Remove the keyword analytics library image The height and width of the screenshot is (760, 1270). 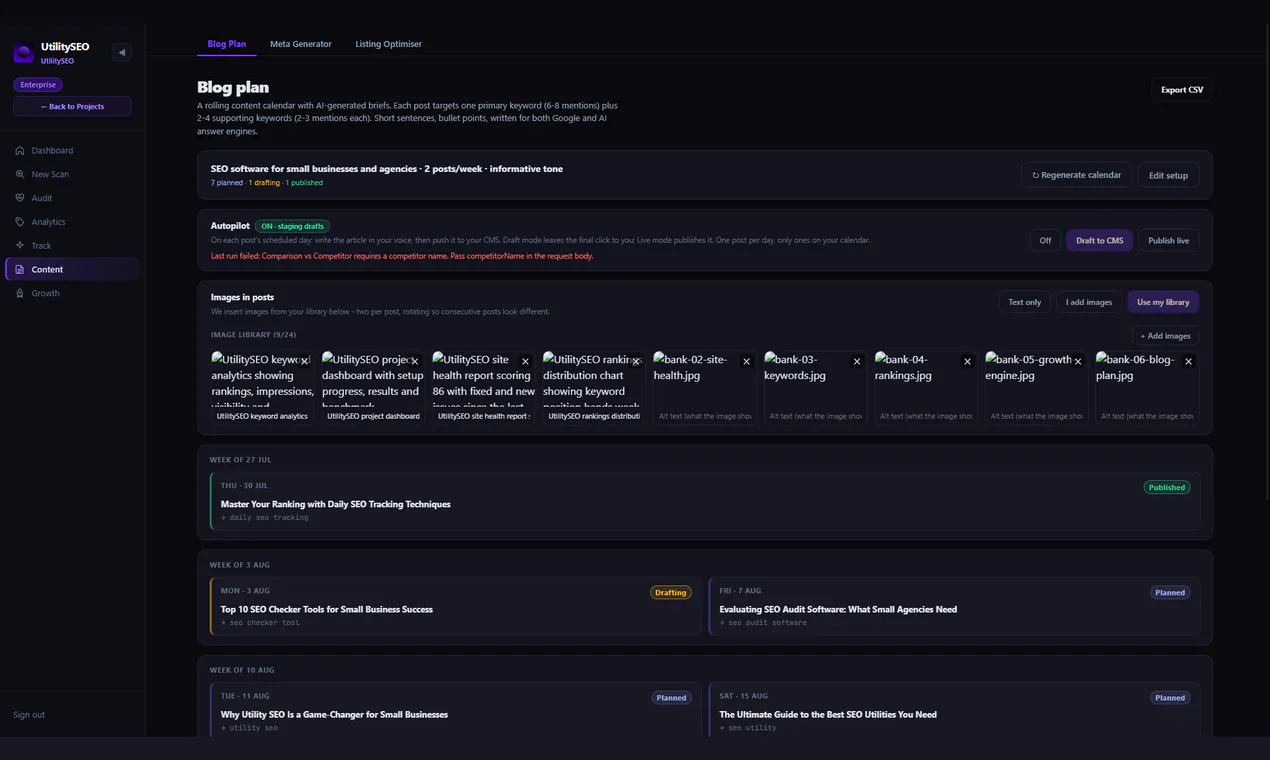pyautogui.click(x=304, y=361)
